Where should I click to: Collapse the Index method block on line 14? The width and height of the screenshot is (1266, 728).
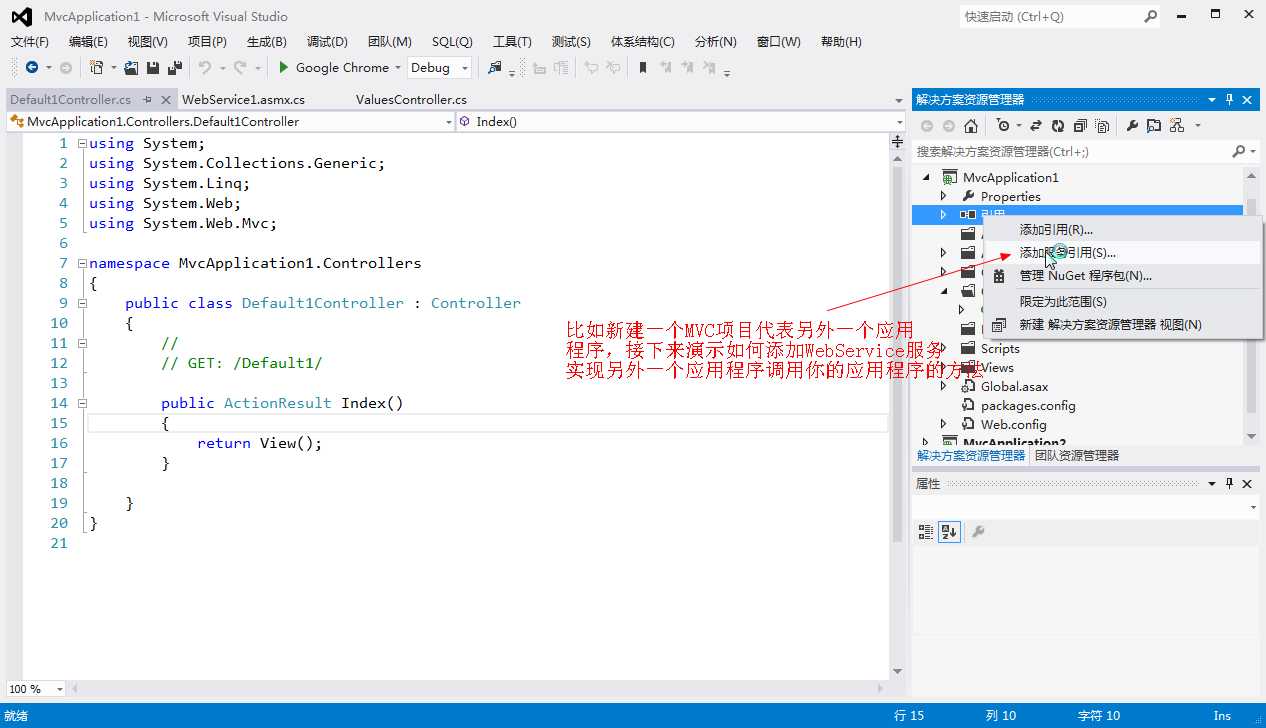pos(82,403)
